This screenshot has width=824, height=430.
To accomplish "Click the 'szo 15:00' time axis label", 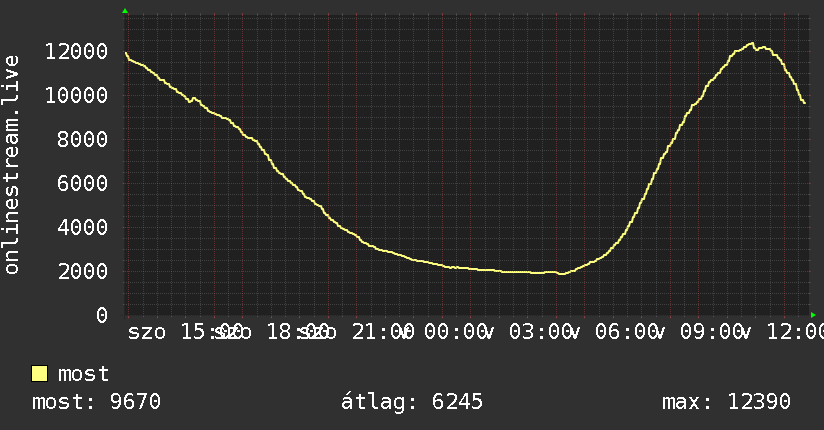I will point(184,332).
